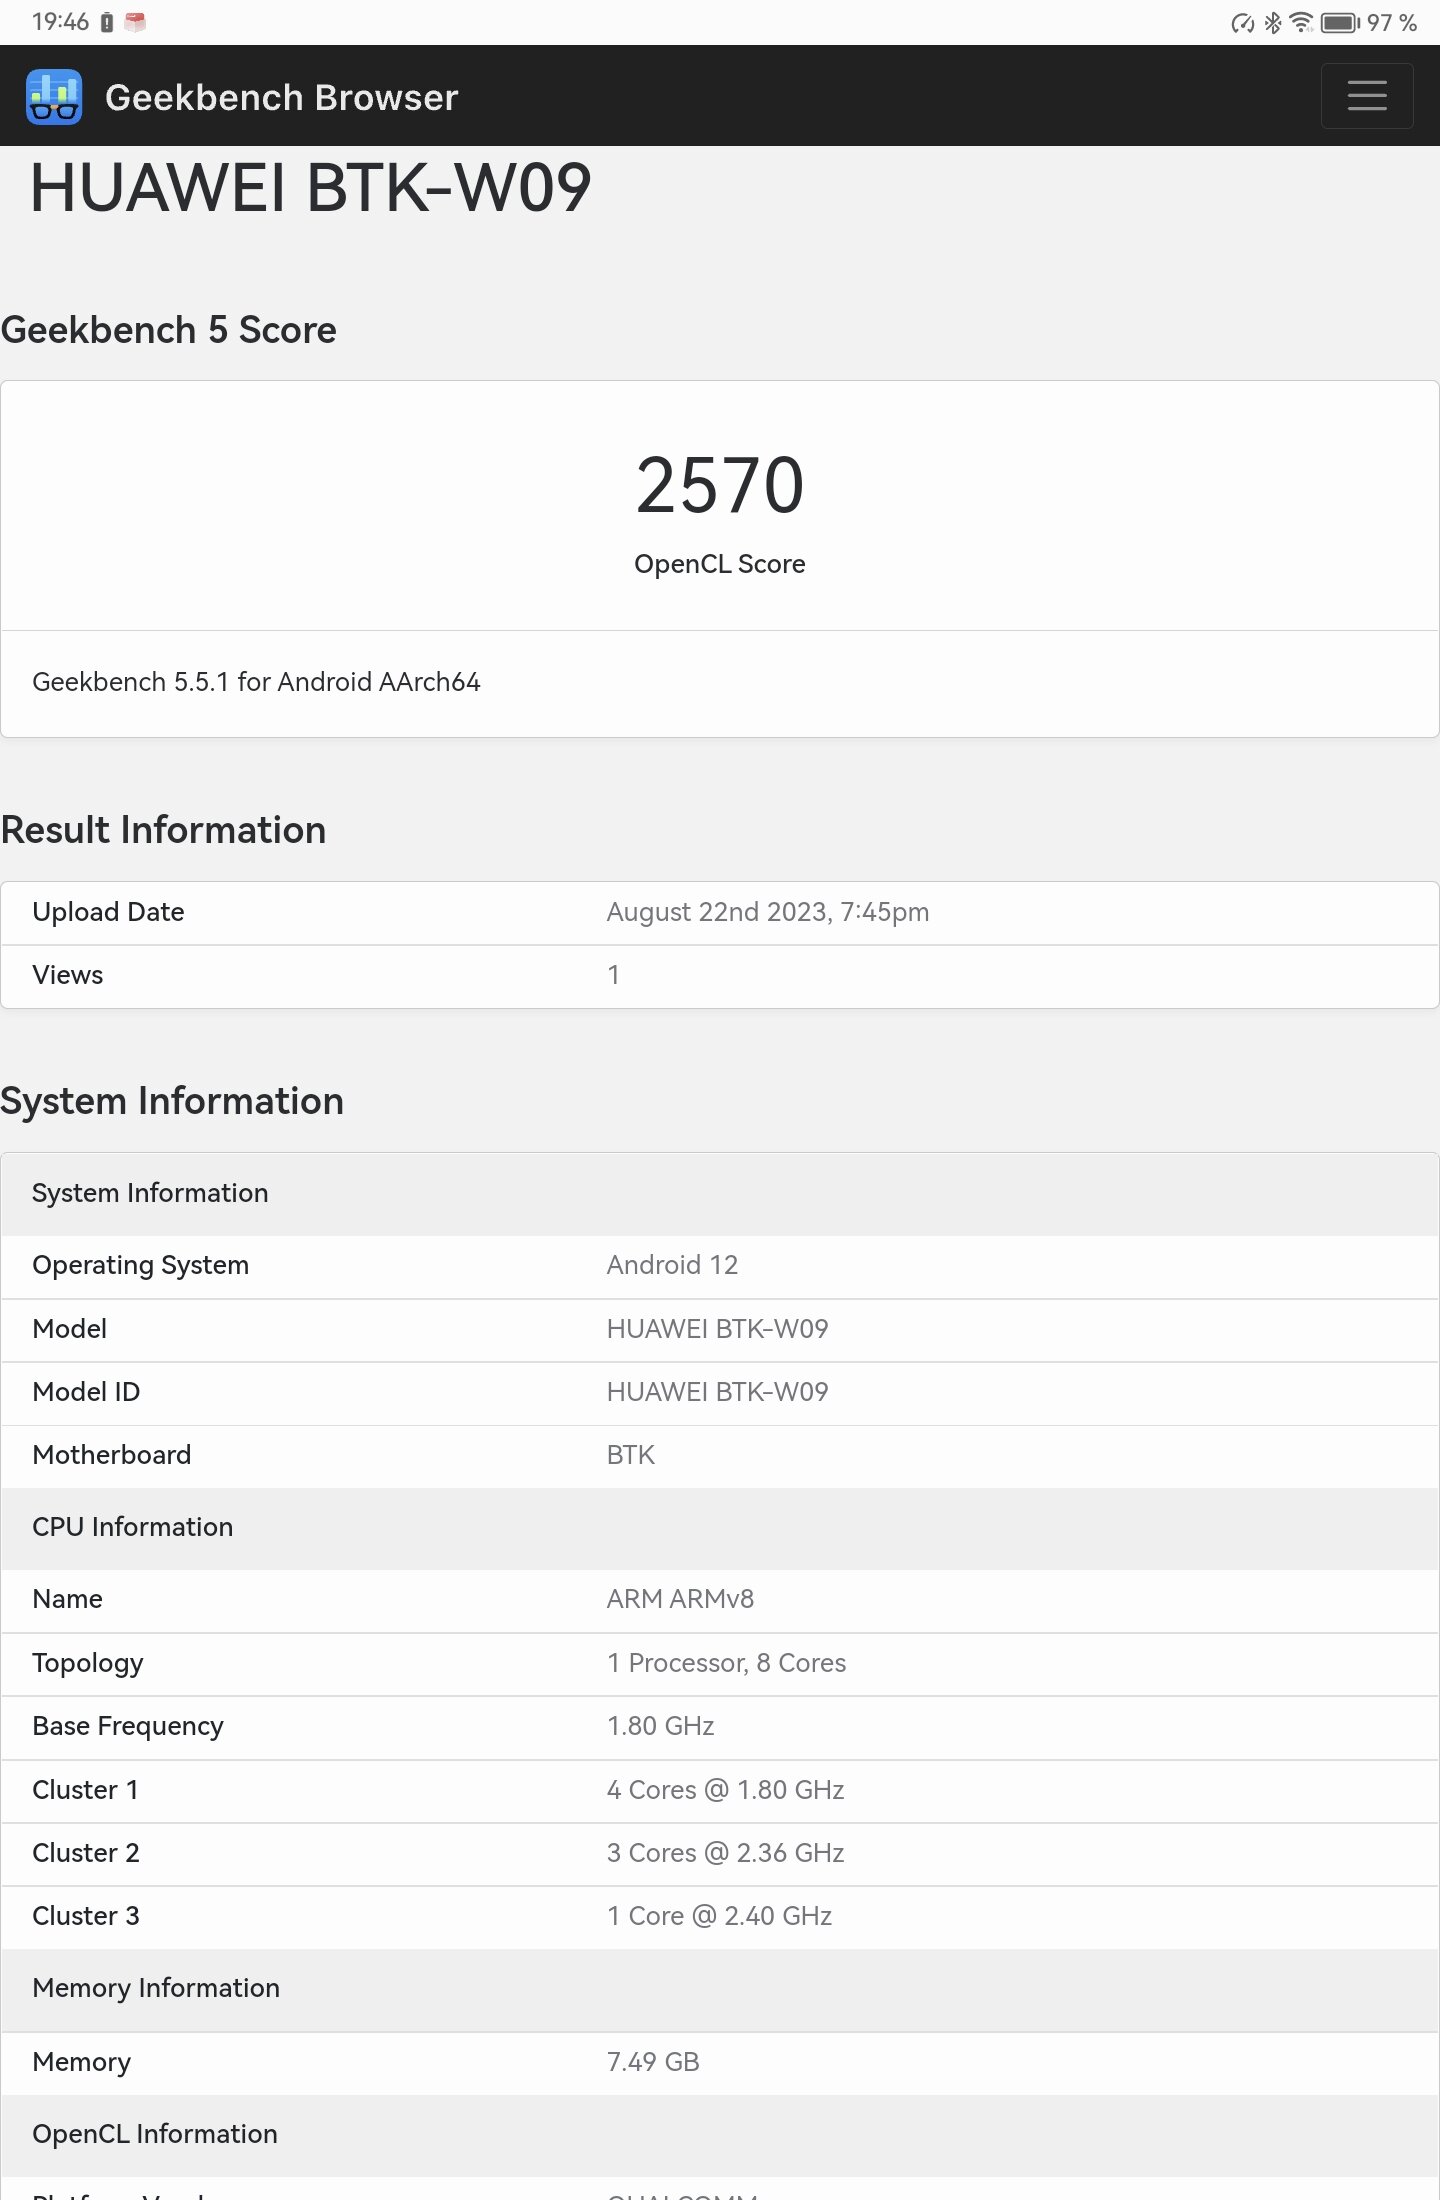Click the Views label

[x=68, y=975]
